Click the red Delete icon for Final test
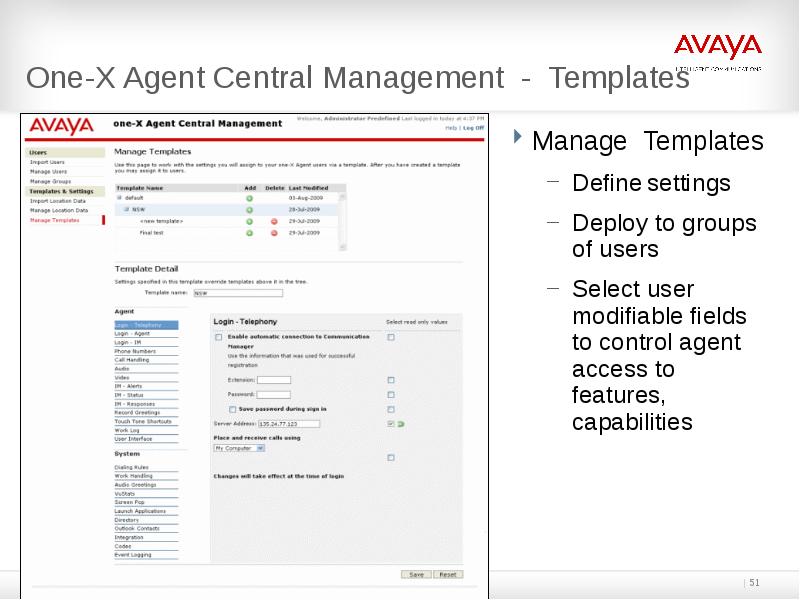 coord(274,233)
